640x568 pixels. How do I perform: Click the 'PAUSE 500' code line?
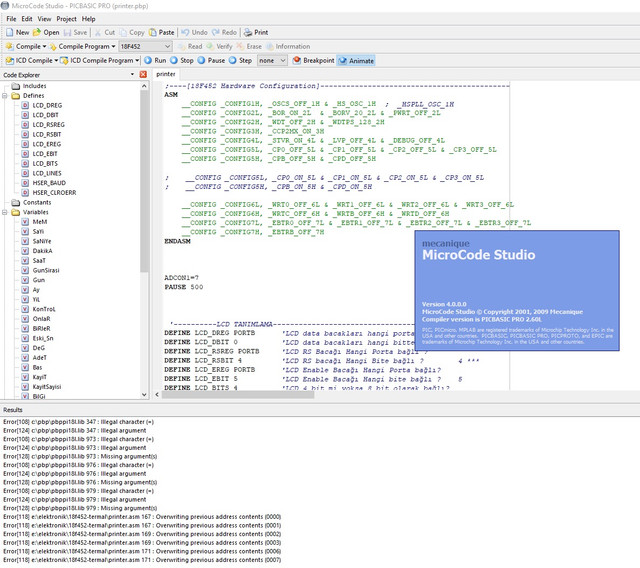click(184, 287)
